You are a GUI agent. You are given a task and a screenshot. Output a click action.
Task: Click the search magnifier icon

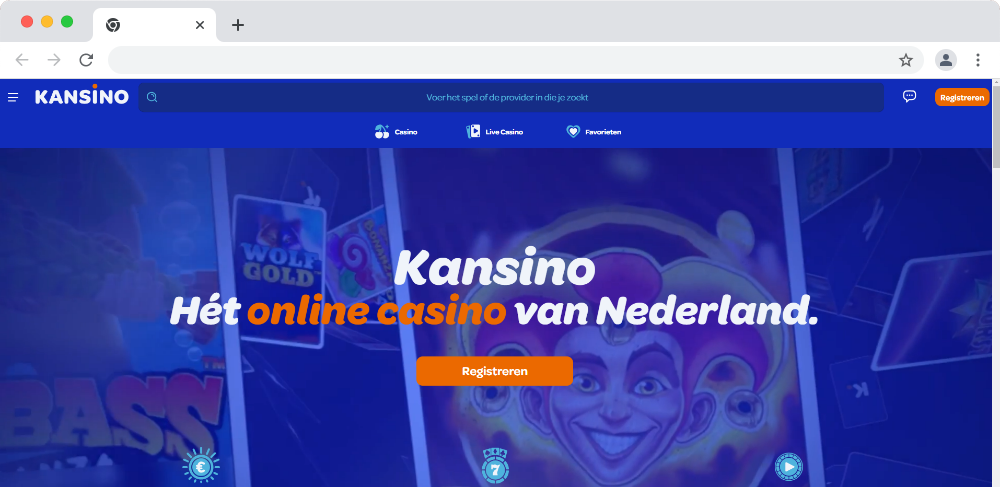tap(152, 98)
